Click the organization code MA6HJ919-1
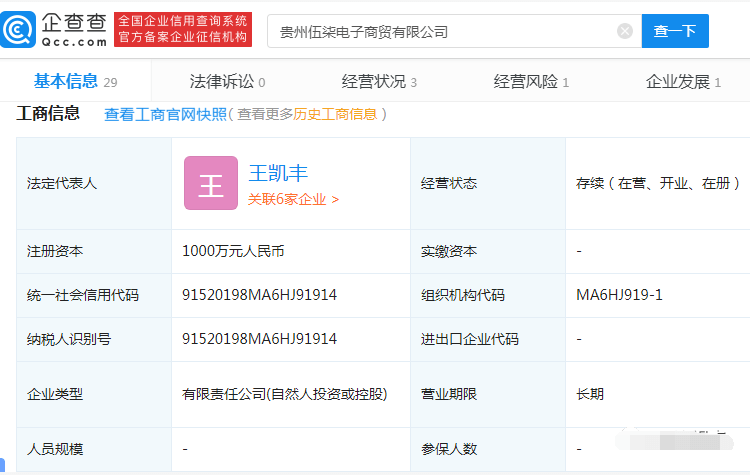This screenshot has width=750, height=475. [x=619, y=295]
